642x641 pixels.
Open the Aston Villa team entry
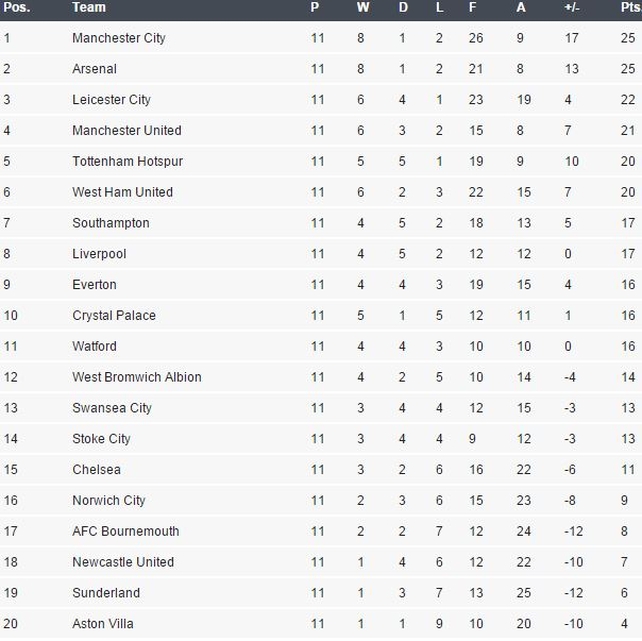click(x=103, y=624)
